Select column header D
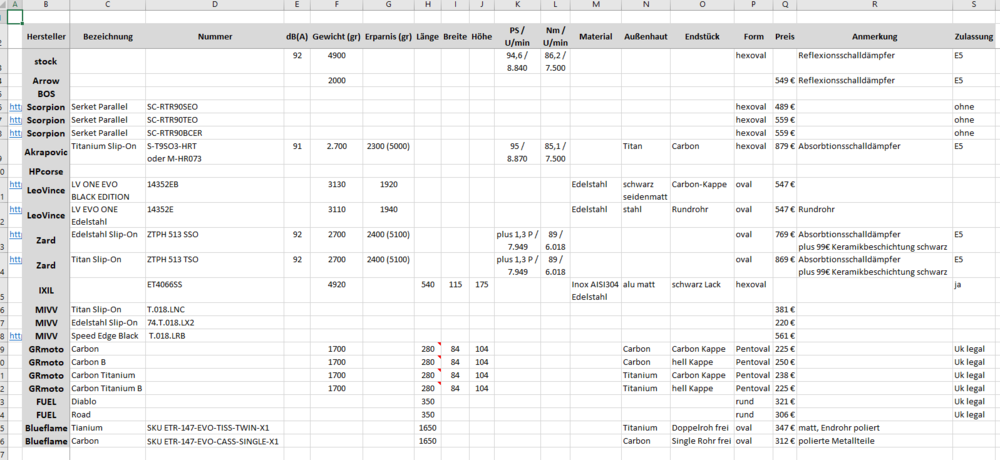 pyautogui.click(x=214, y=5)
